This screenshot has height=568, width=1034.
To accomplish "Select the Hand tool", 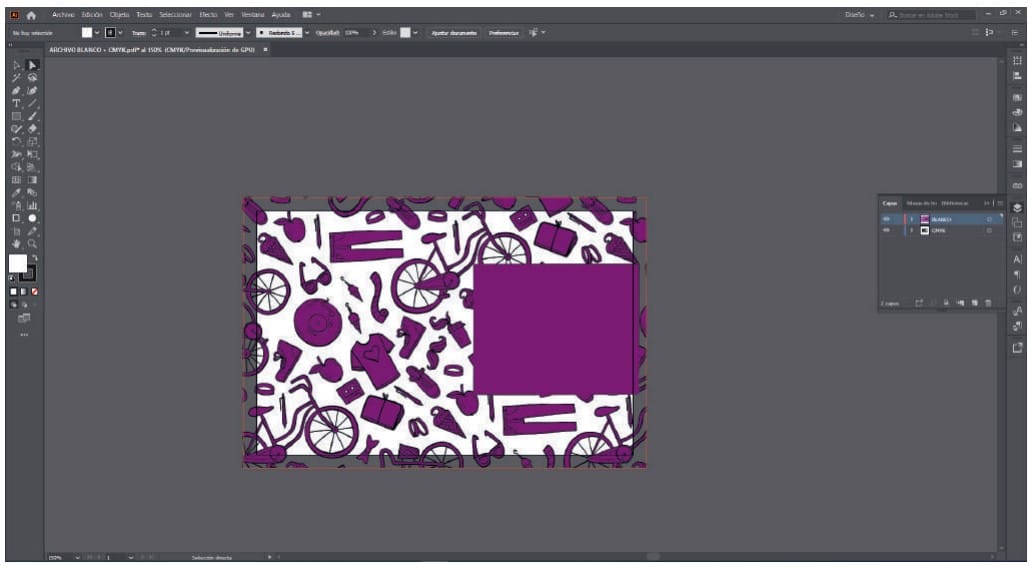I will pos(16,243).
